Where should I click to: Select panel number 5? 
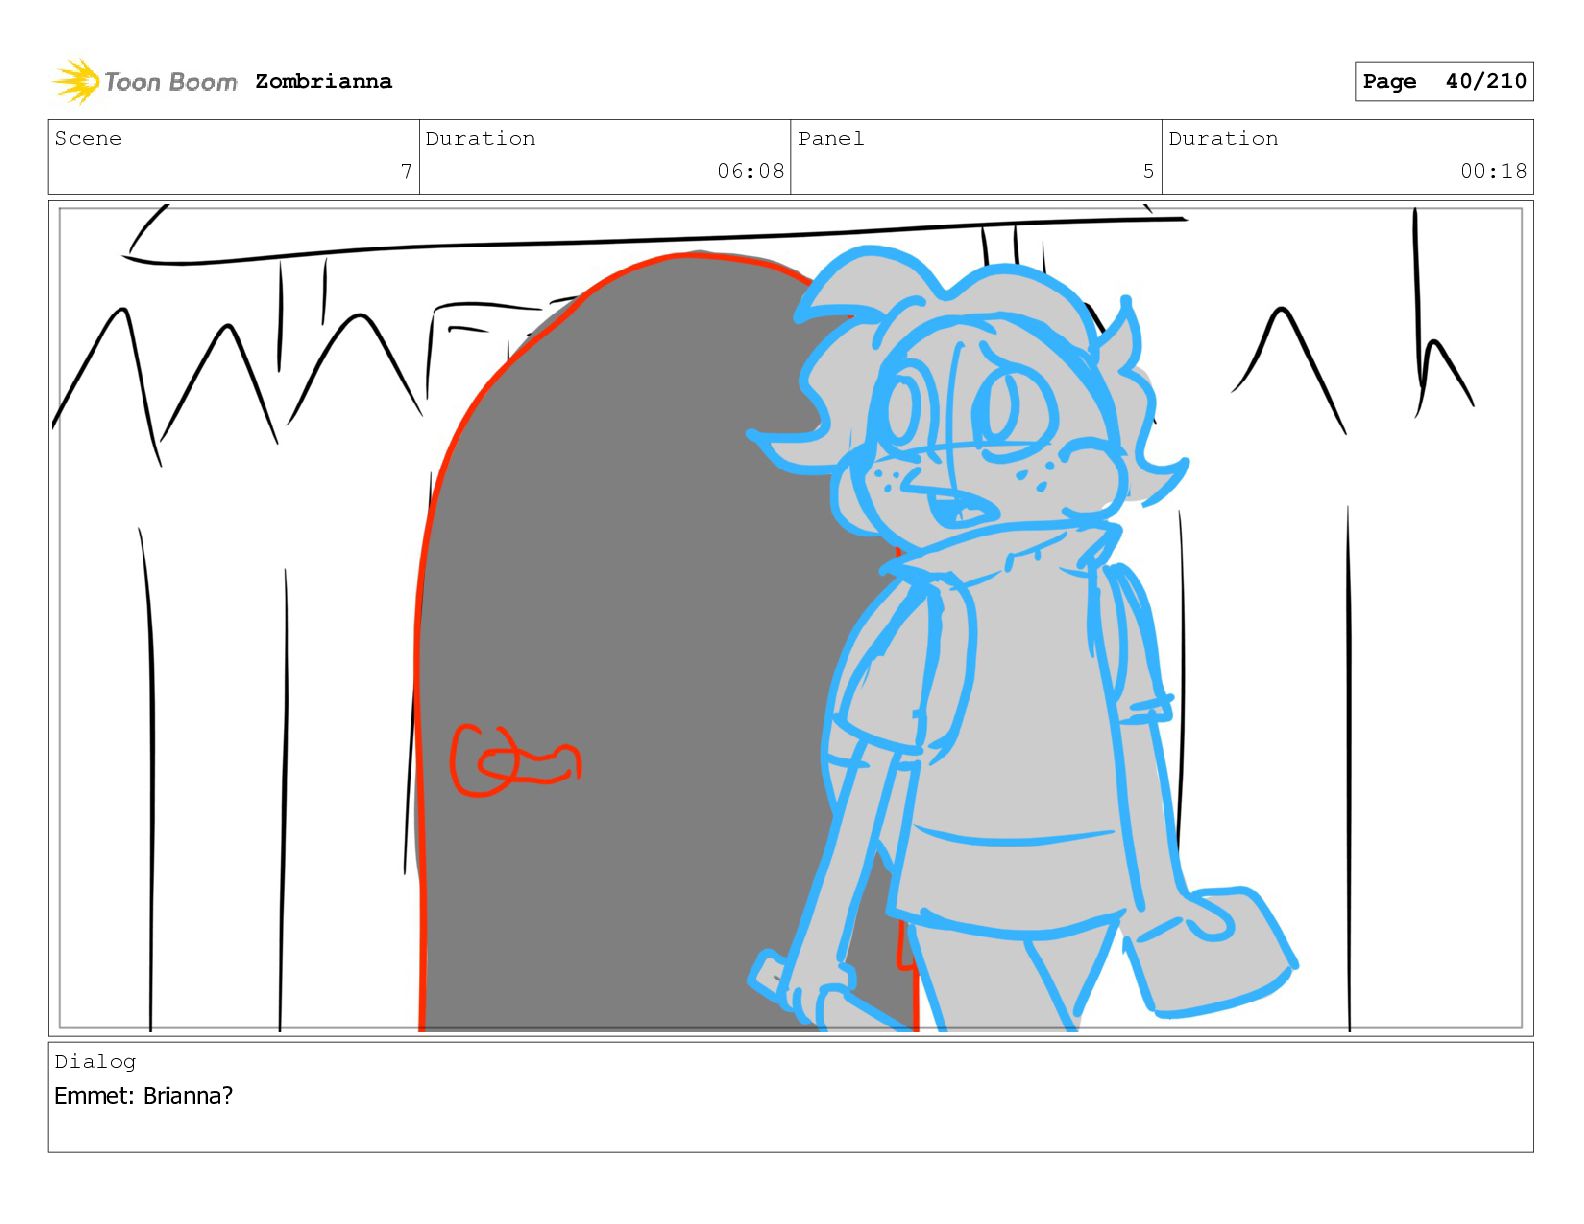coord(1148,172)
